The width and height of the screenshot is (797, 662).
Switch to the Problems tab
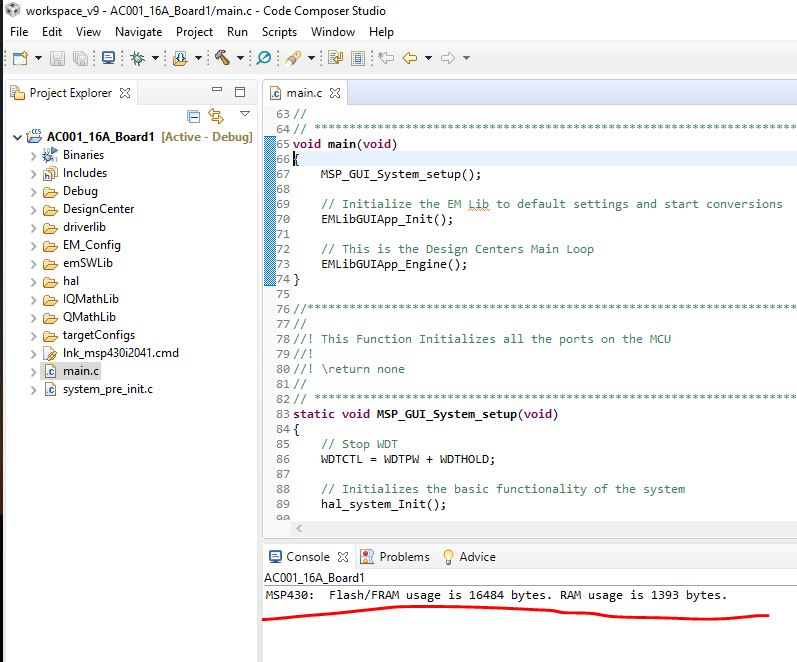point(403,557)
